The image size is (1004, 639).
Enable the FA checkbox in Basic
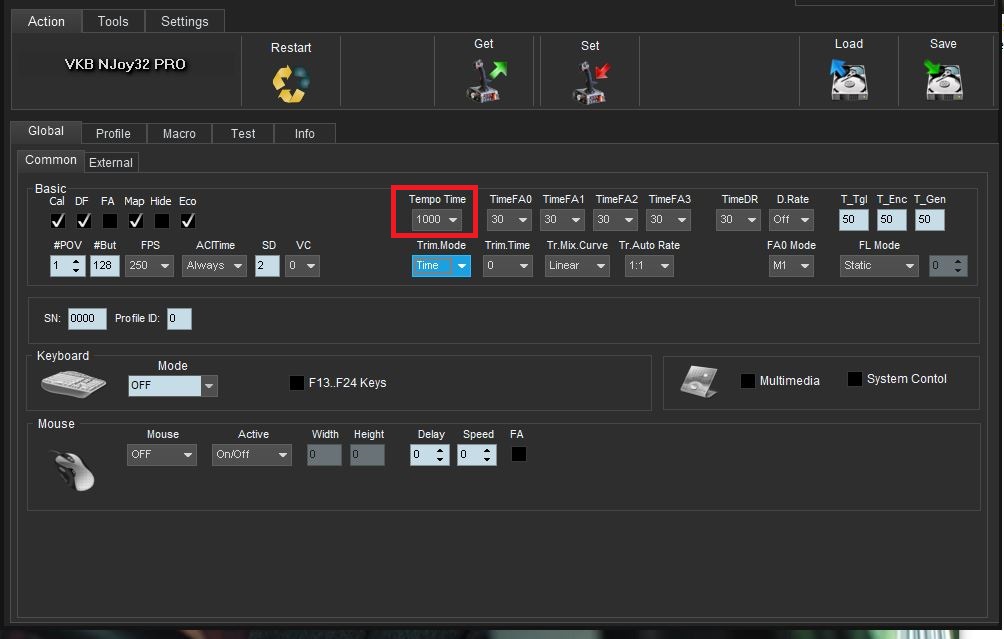tap(110, 220)
